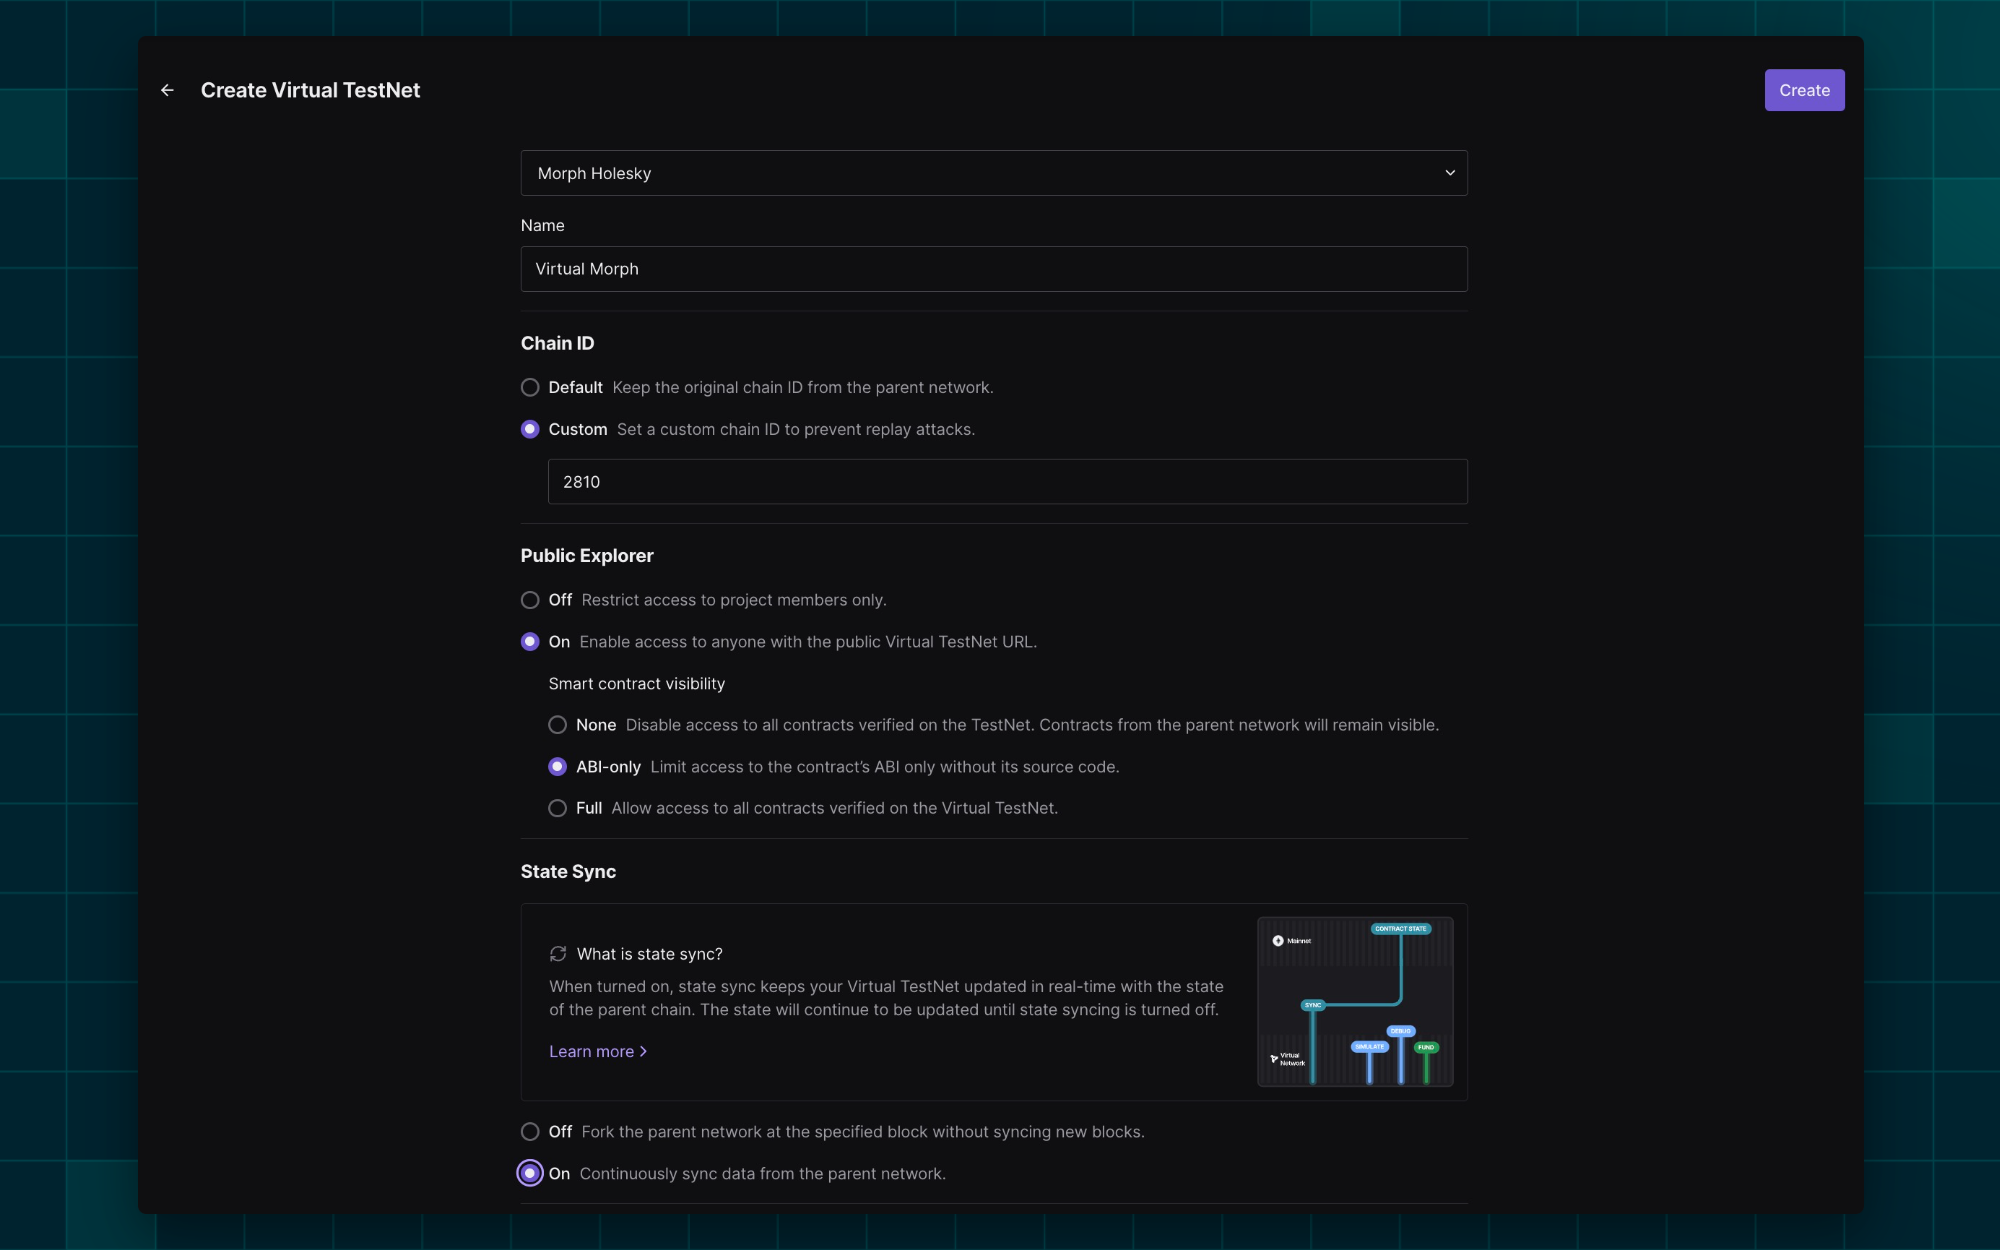Click the chevron next to Learn more
This screenshot has height=1250, width=2000.
click(x=643, y=1051)
